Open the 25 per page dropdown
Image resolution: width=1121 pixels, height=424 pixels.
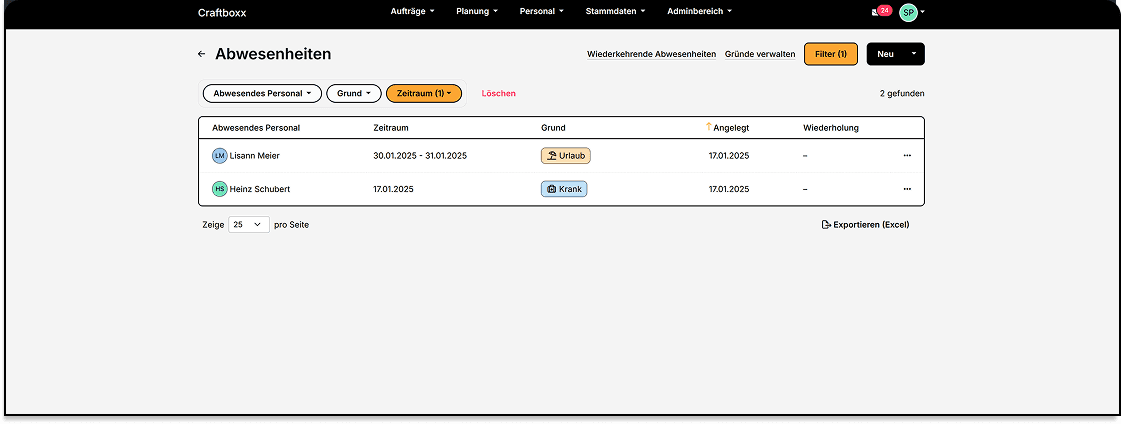click(x=249, y=225)
